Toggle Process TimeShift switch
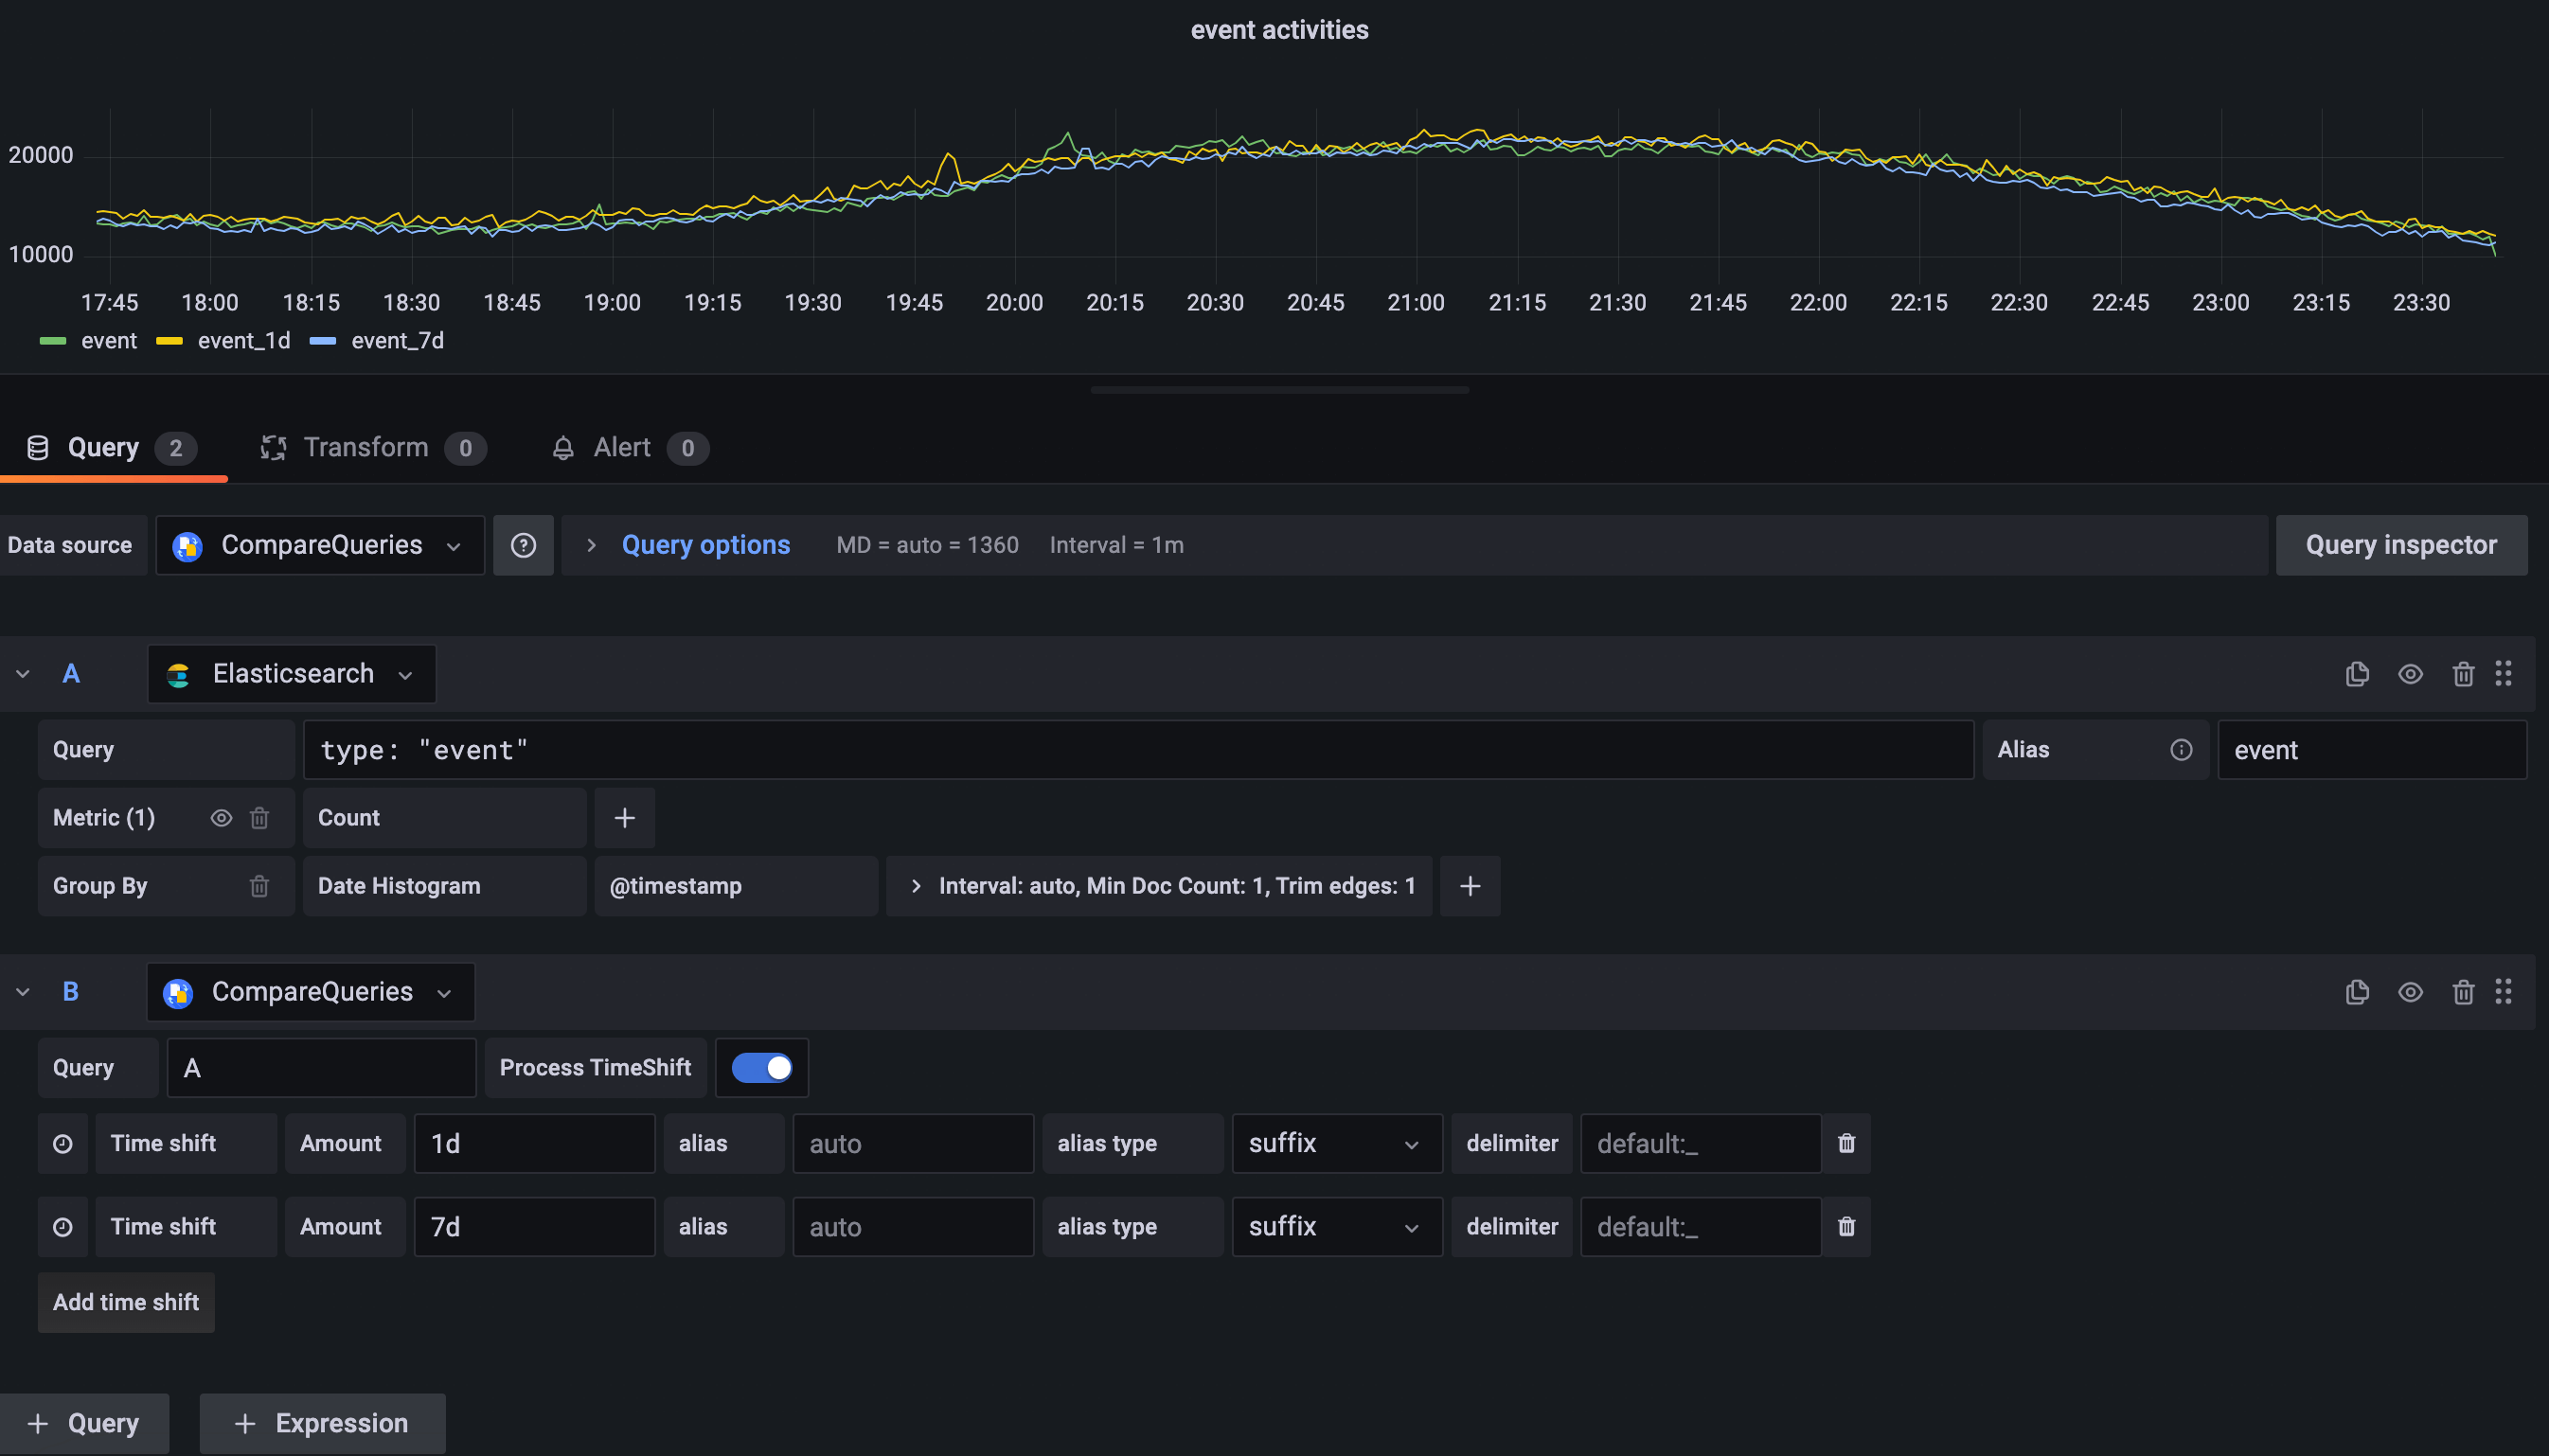Image resolution: width=2549 pixels, height=1456 pixels. 762,1068
